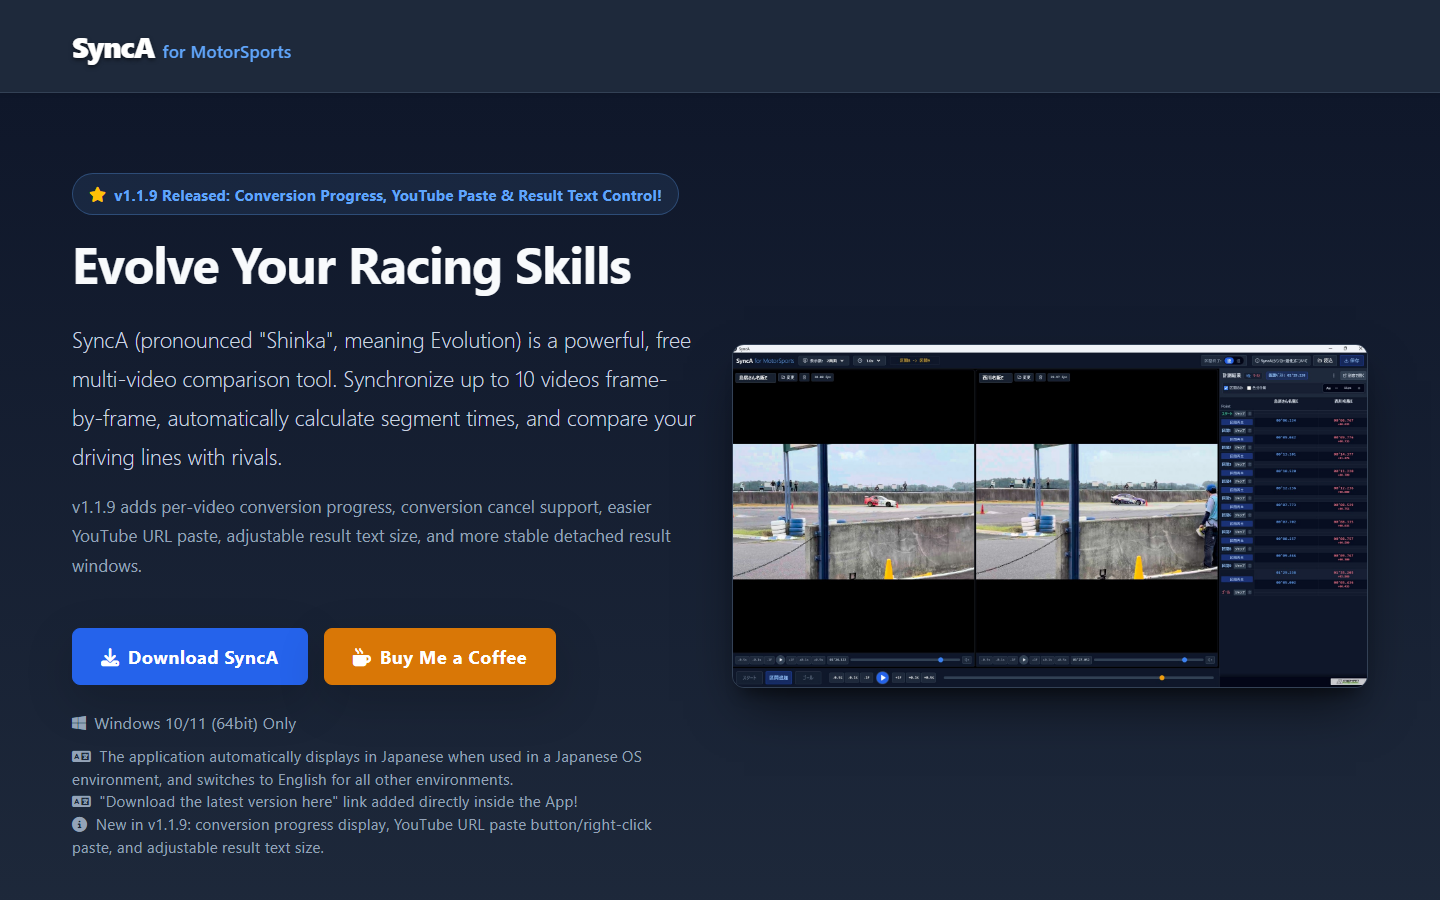Click the "Windows 10/11 (64bit) Only" text

195,723
